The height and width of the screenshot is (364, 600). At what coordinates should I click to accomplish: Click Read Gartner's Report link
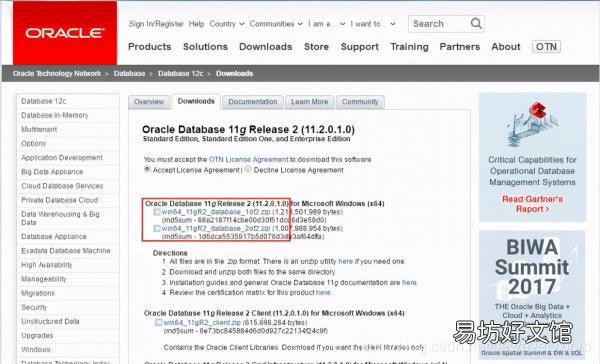[x=532, y=204]
